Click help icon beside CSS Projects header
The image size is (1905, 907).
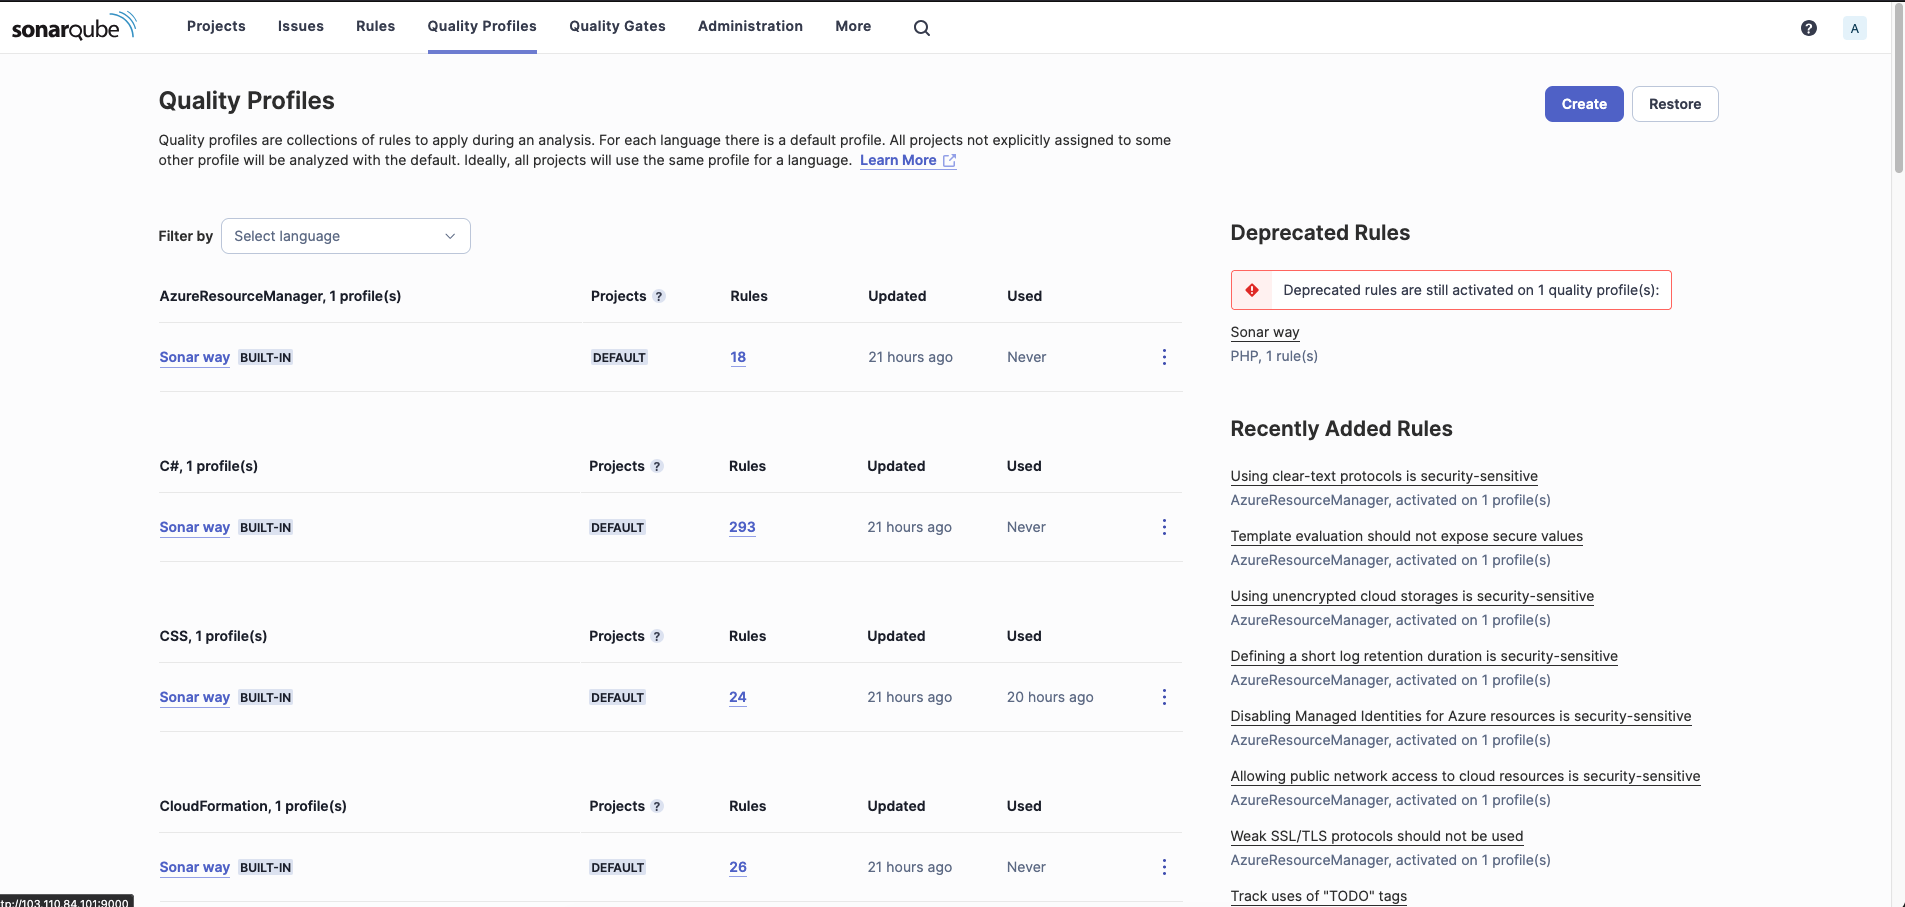(x=657, y=637)
